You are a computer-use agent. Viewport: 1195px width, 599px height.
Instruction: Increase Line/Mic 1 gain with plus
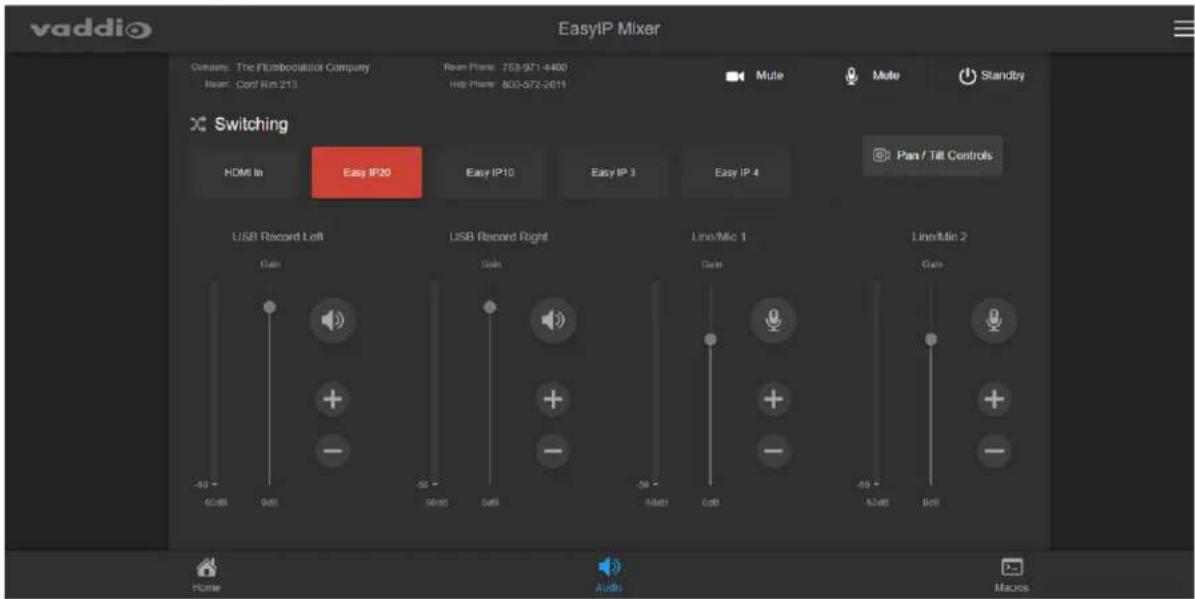coord(774,399)
